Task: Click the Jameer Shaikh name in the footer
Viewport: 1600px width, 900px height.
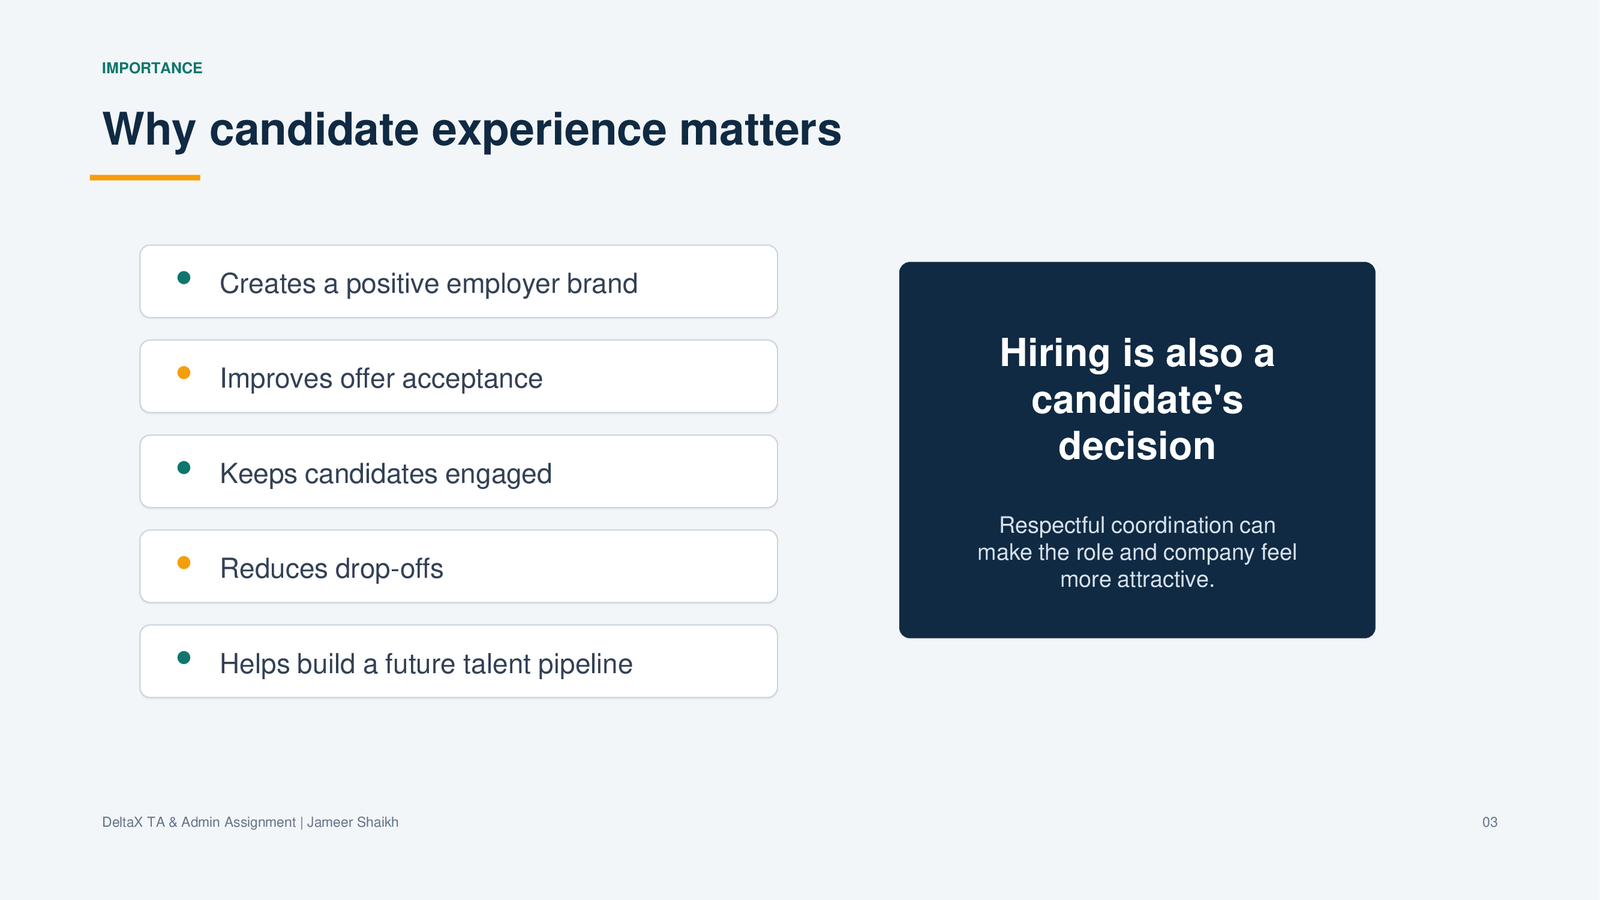Action: (x=353, y=822)
